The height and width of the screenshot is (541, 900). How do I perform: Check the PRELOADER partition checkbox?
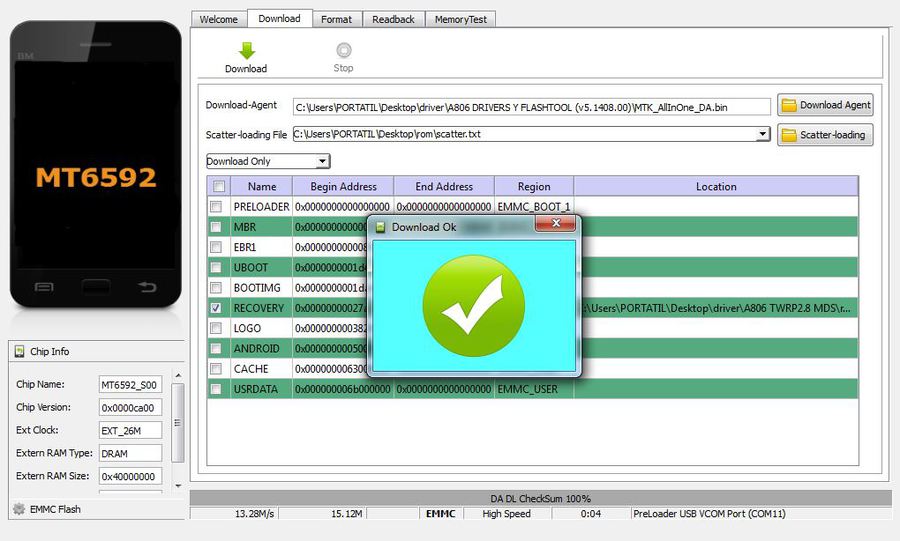(x=216, y=207)
